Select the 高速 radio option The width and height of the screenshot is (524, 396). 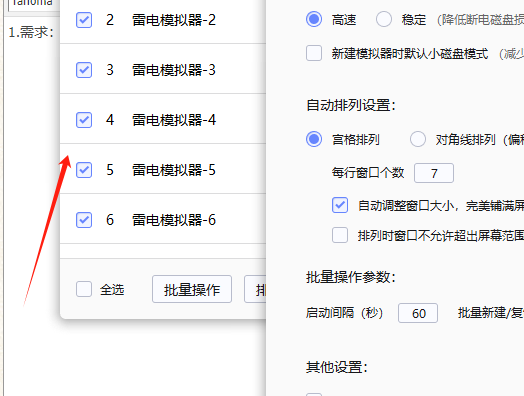tap(314, 19)
